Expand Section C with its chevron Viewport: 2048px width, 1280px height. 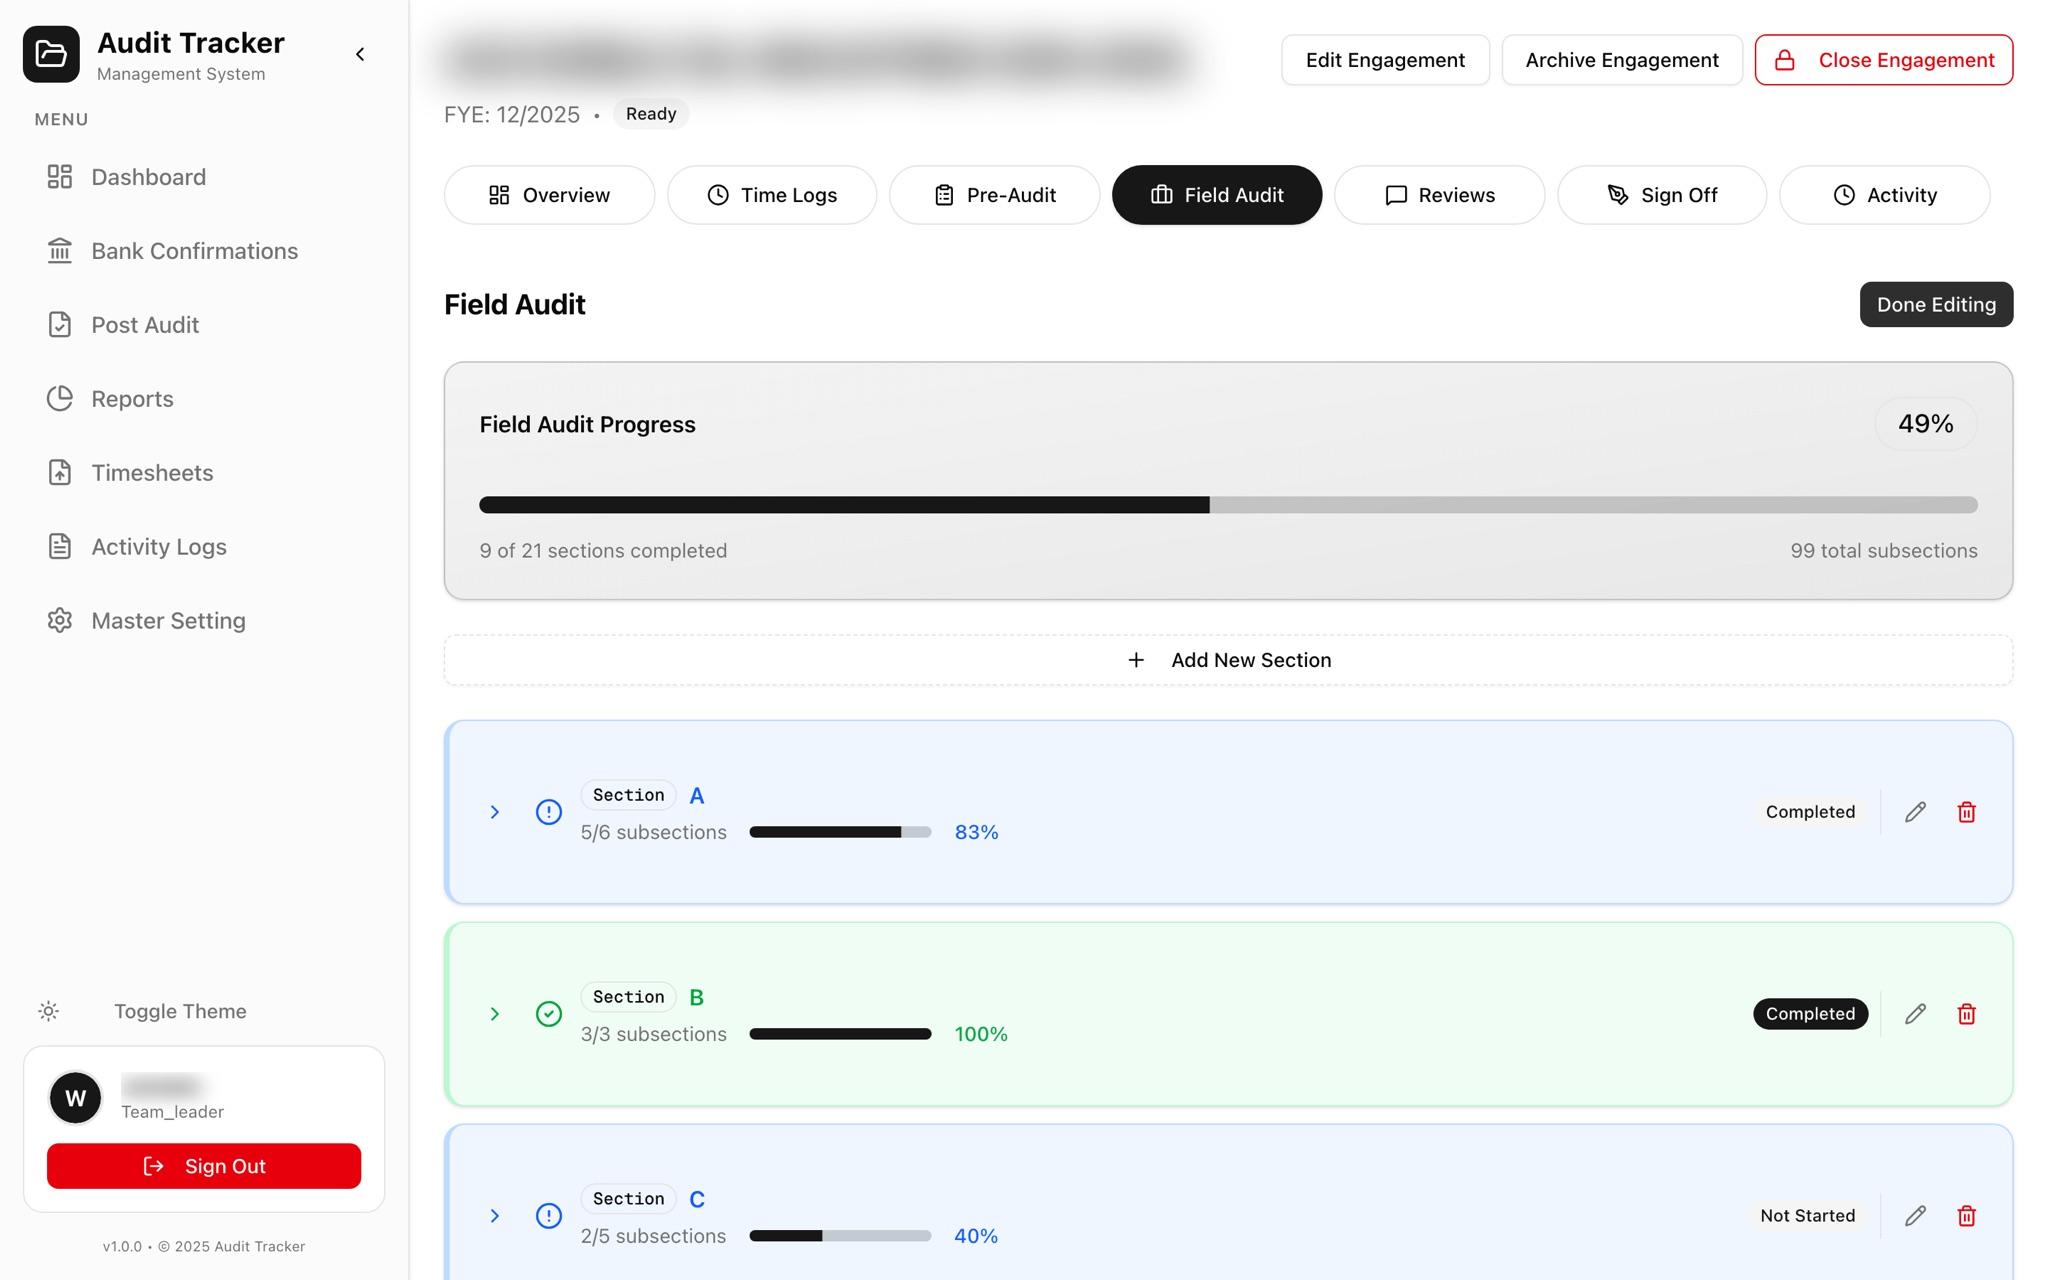pos(494,1216)
